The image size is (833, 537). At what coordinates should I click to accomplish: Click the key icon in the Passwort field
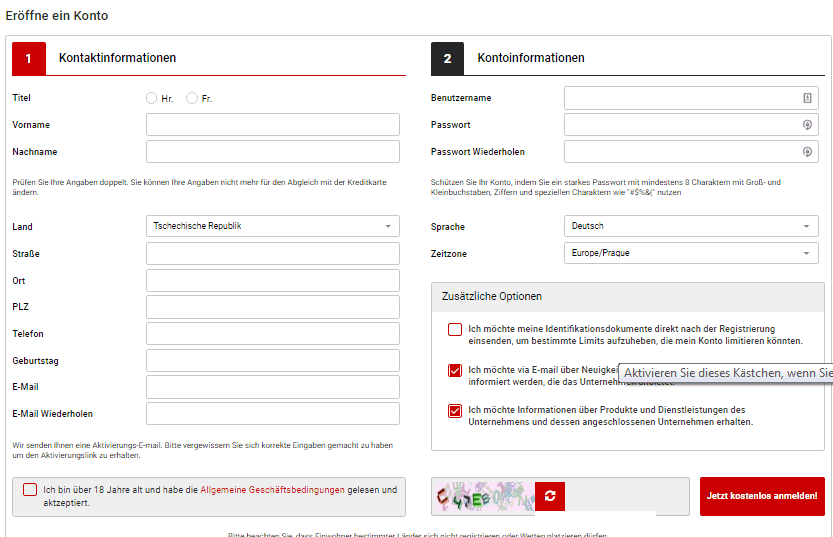[x=807, y=125]
